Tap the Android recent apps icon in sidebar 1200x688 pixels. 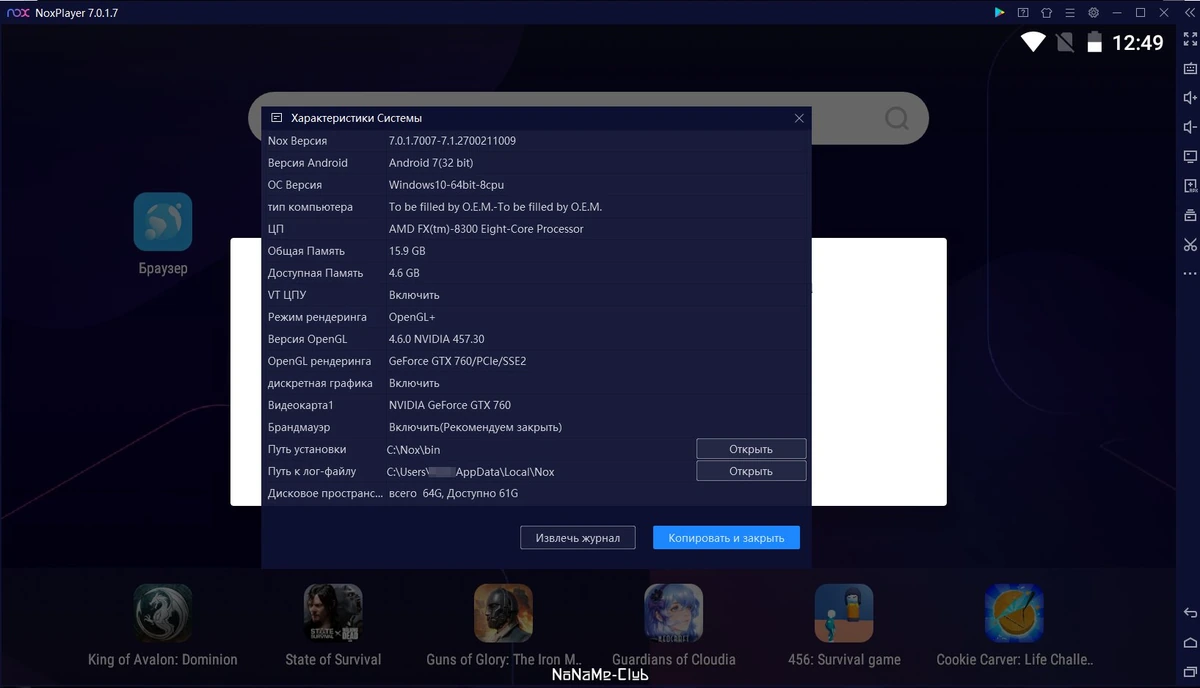point(1190,670)
